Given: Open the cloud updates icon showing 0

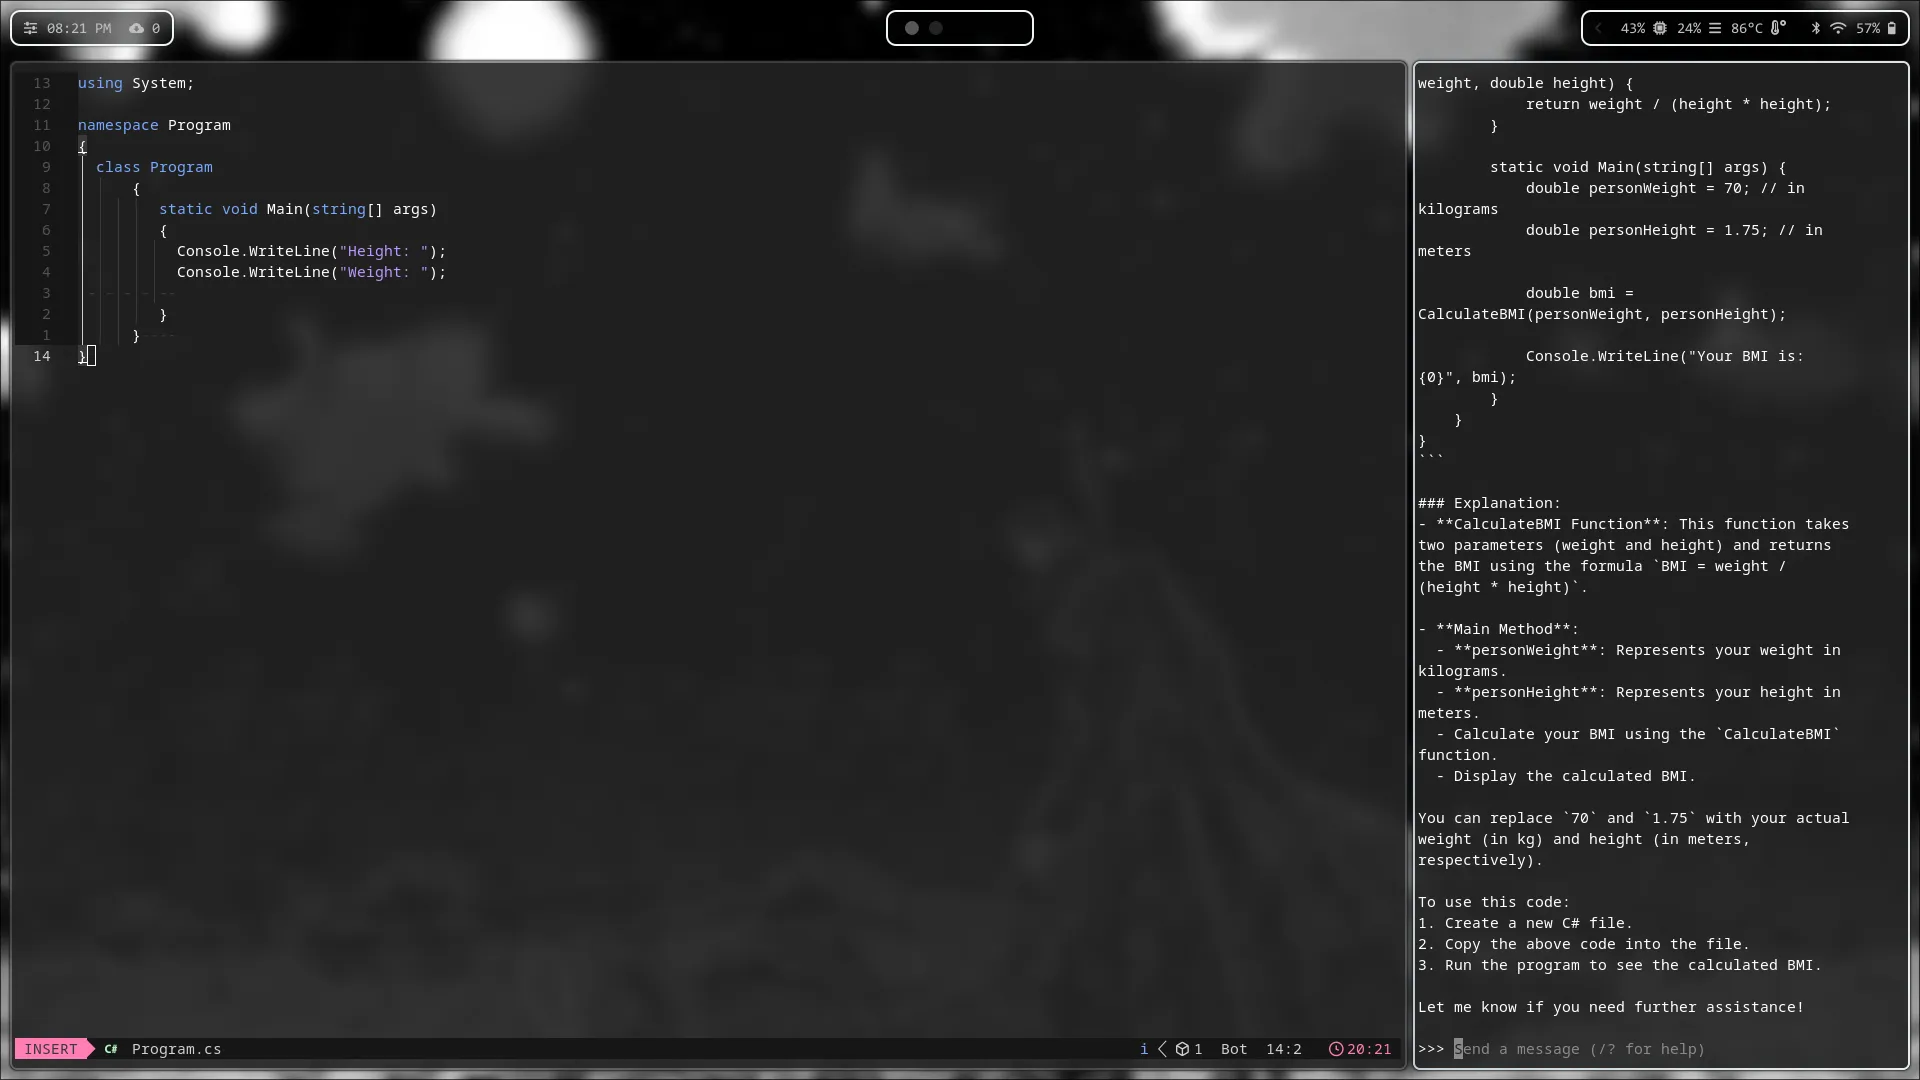Looking at the screenshot, I should coord(137,28).
